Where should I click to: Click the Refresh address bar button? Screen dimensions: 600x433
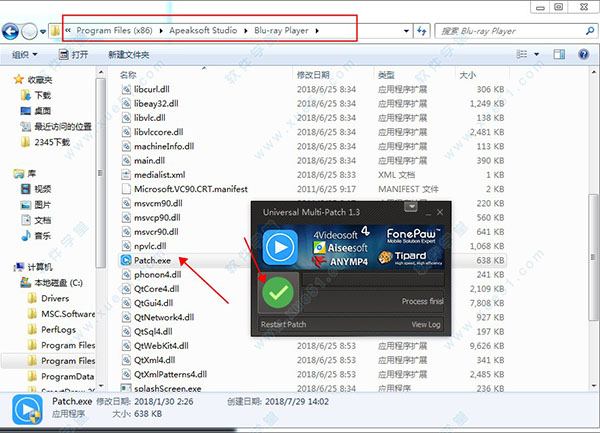[x=422, y=31]
